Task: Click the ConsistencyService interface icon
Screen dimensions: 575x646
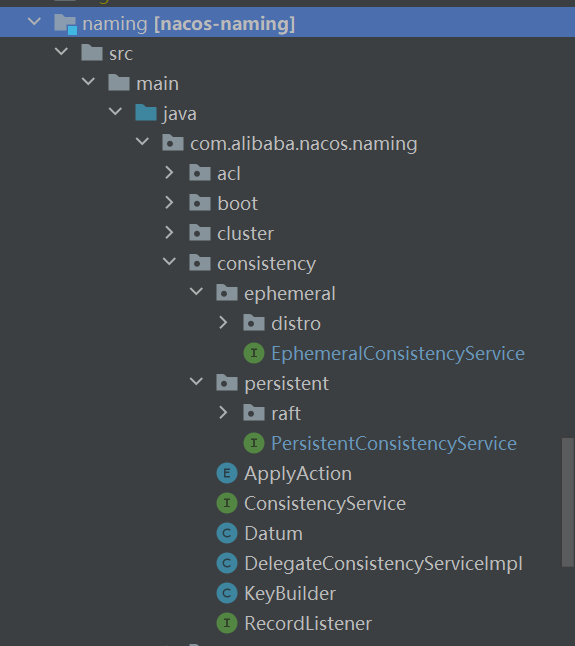Action: 227,503
